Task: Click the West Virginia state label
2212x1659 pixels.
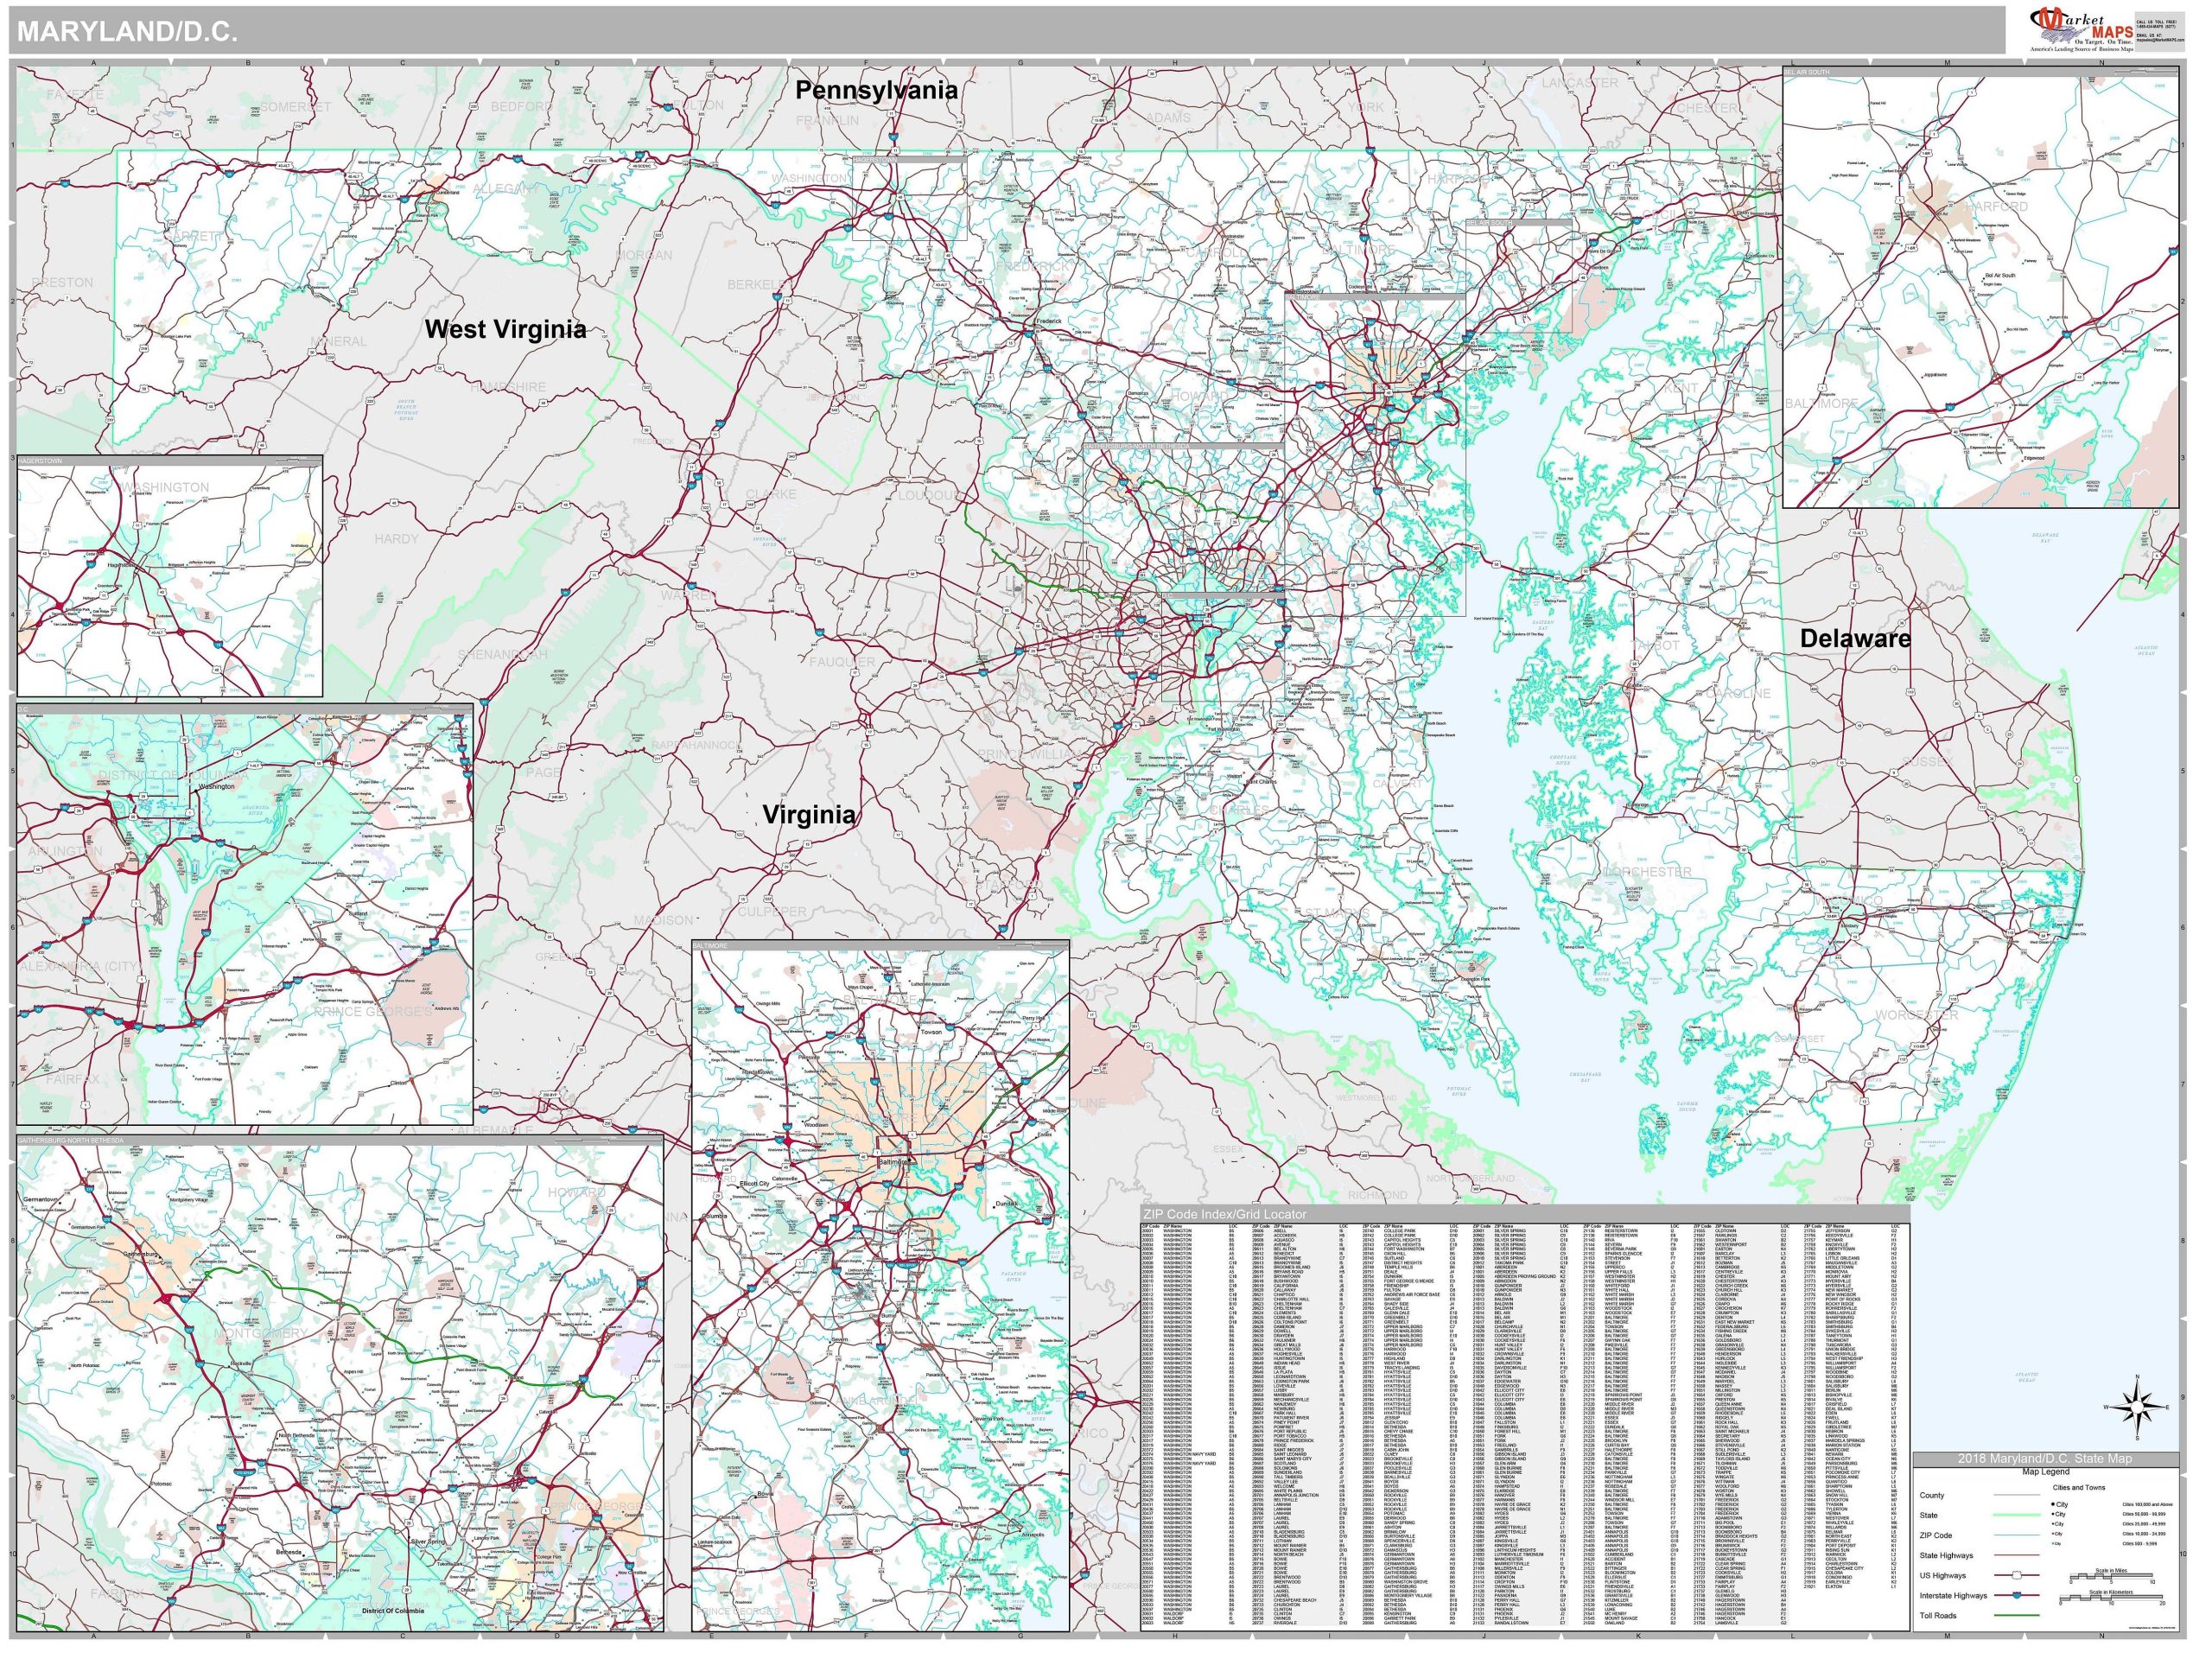Action: tap(505, 329)
